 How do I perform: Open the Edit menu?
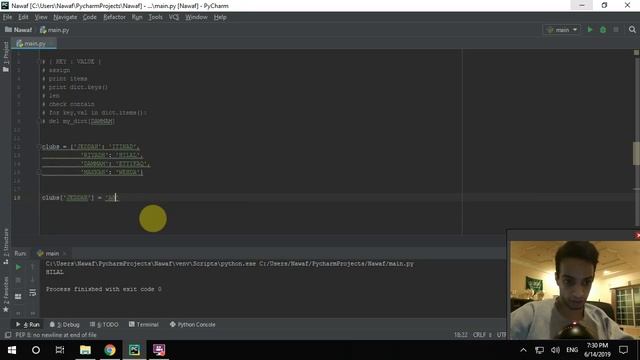(x=23, y=17)
